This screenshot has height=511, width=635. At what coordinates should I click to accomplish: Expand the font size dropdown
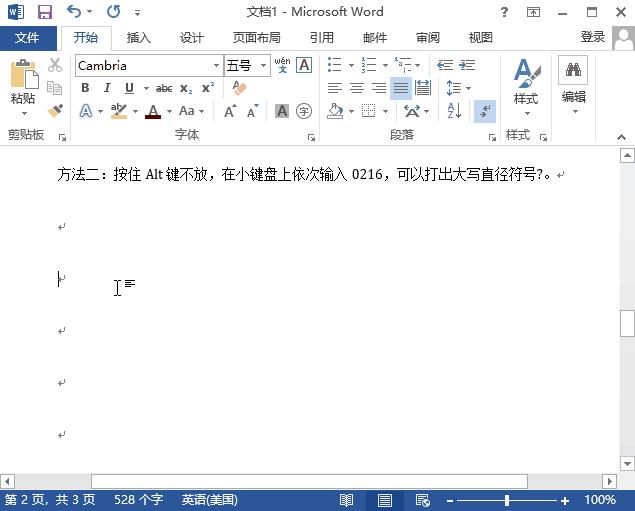click(264, 66)
